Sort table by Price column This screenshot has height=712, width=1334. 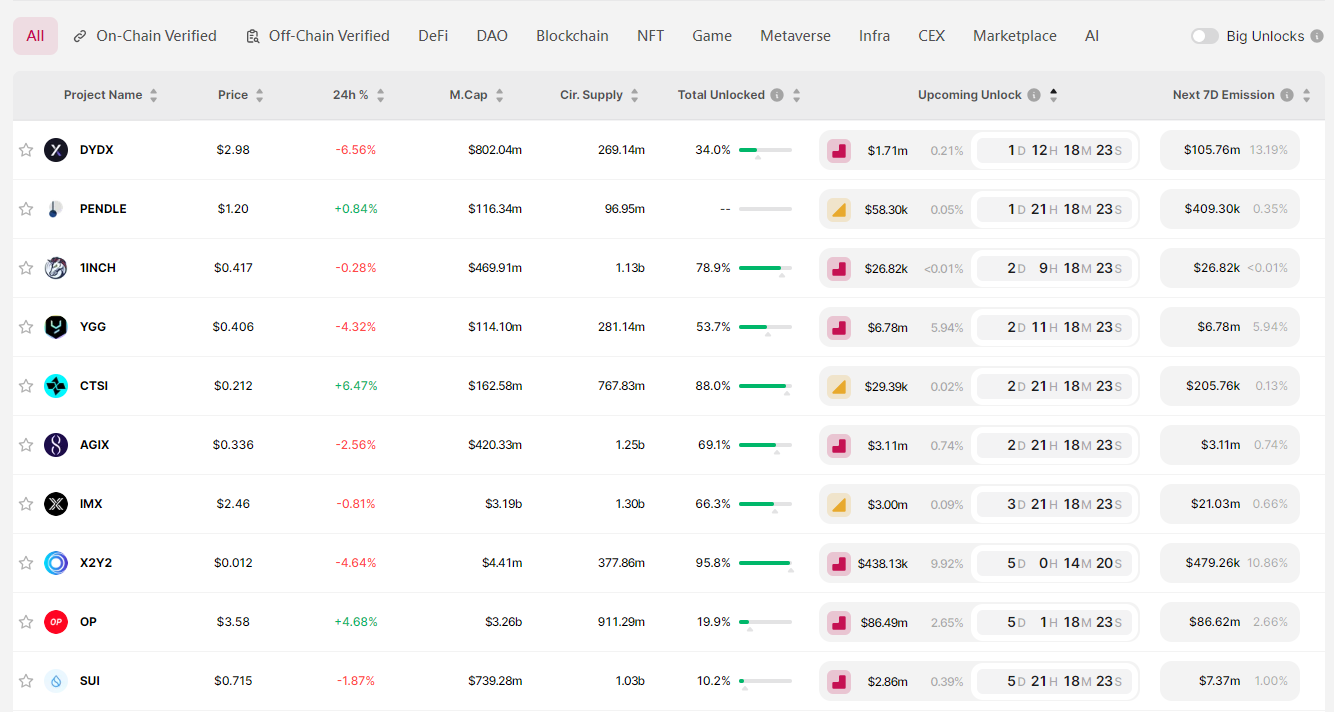241,95
